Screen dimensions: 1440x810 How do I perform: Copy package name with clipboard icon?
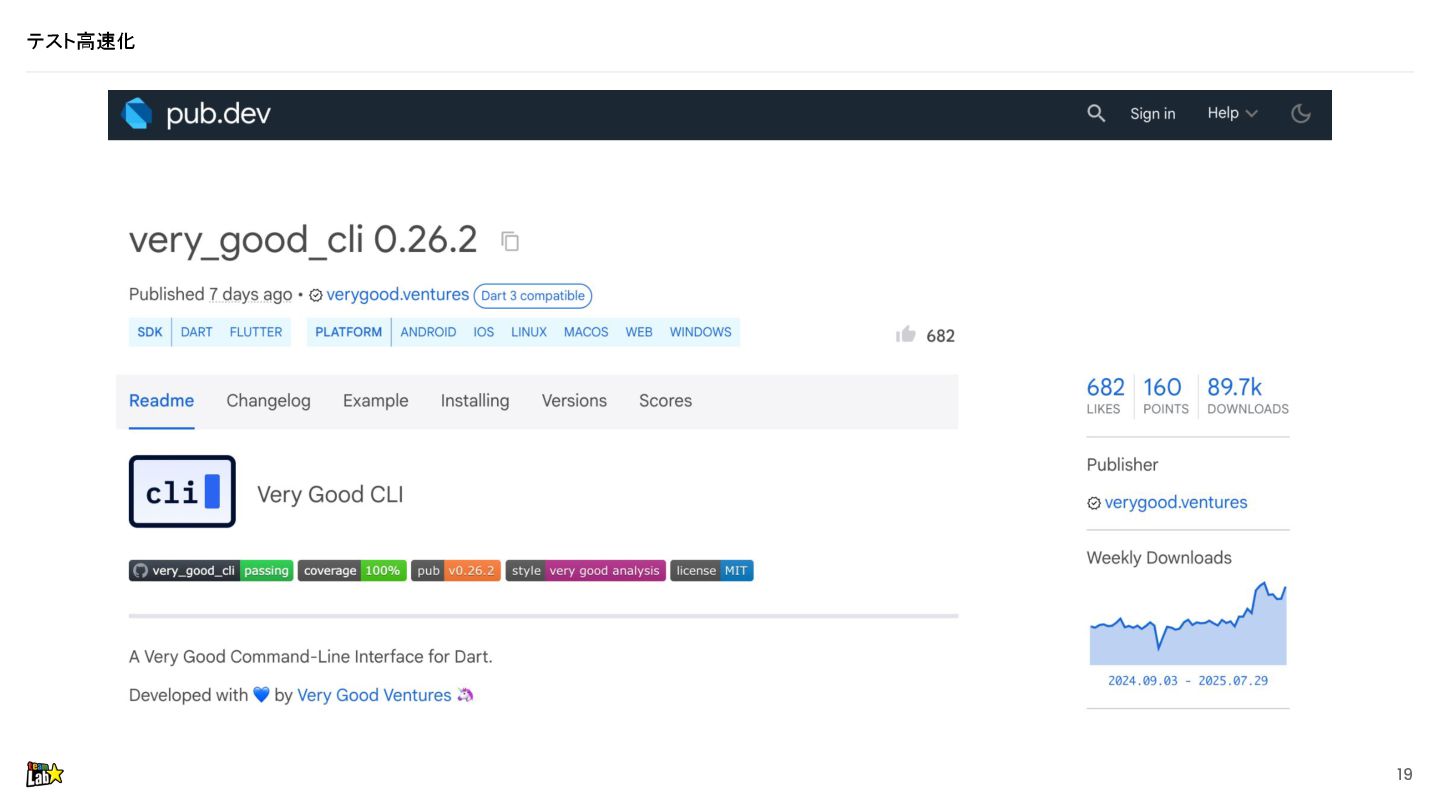pos(510,241)
